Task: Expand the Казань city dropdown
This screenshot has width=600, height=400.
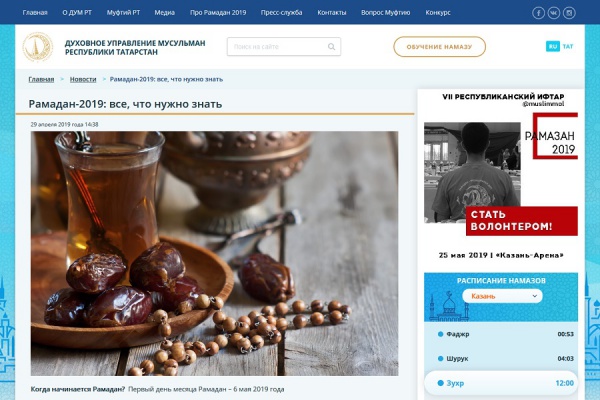Action: [502, 296]
